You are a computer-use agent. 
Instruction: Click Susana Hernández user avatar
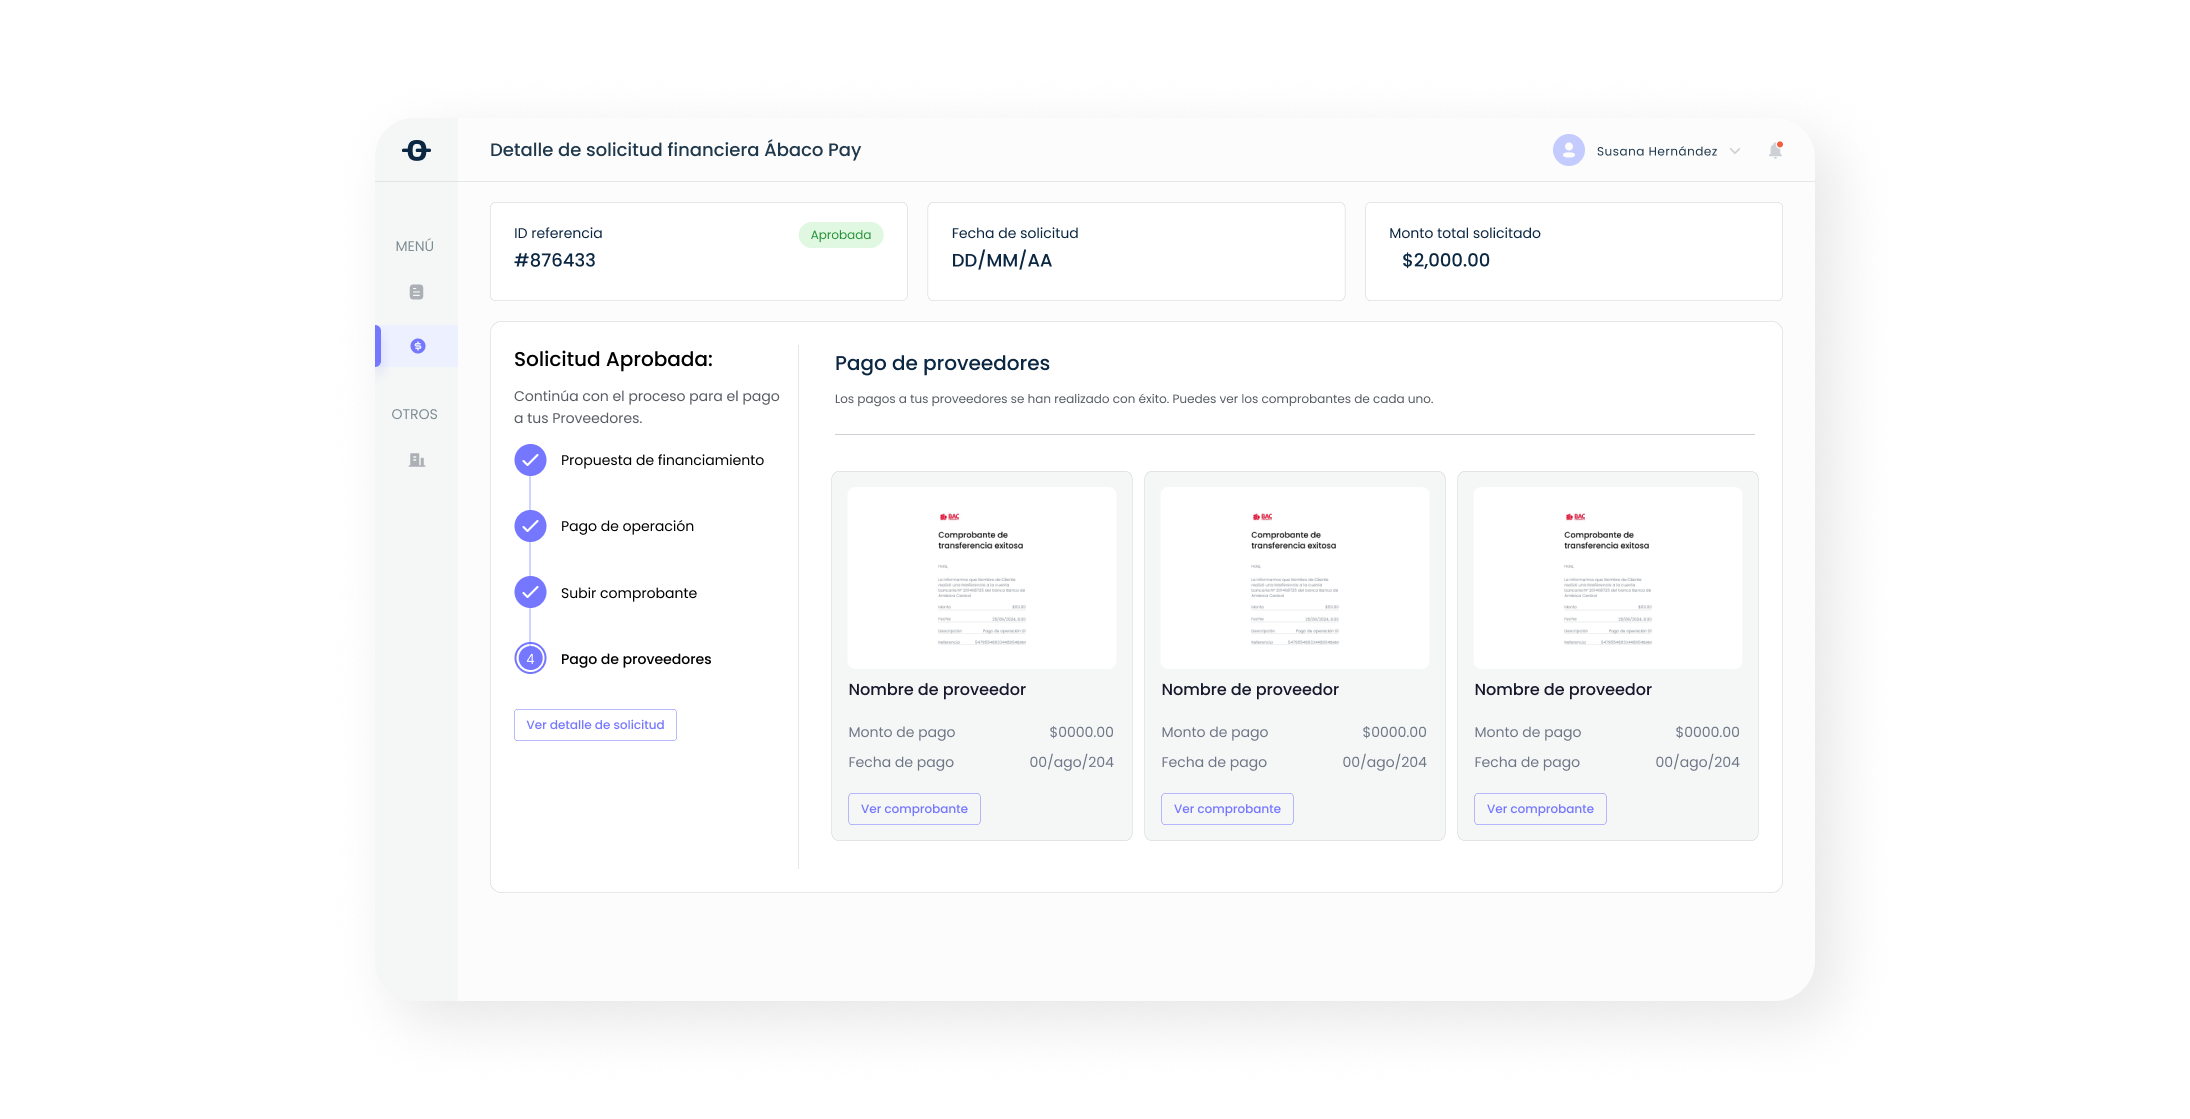[1568, 150]
